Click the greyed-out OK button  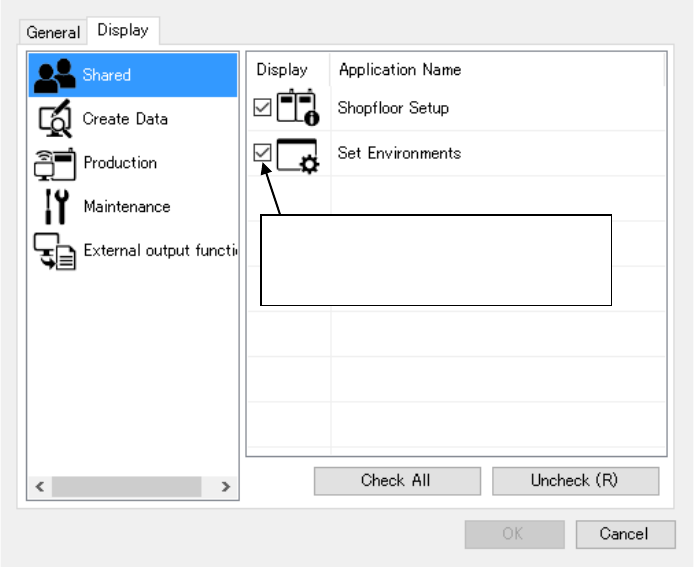click(x=514, y=534)
